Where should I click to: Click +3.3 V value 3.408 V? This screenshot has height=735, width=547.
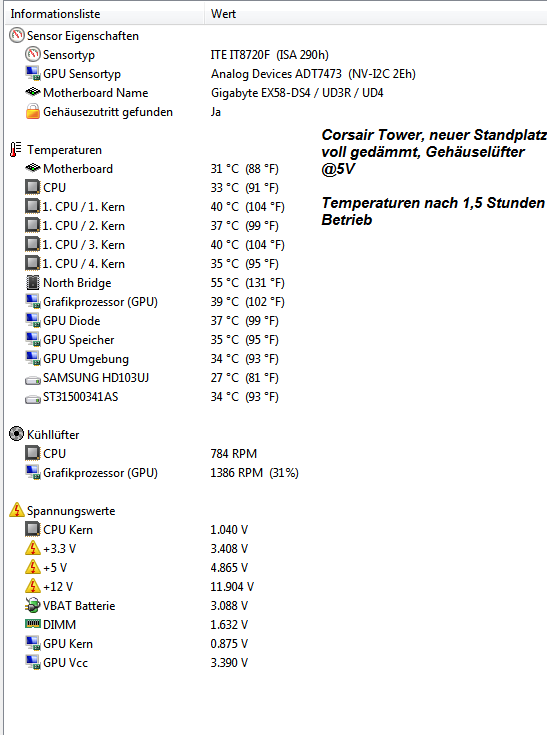click(229, 548)
